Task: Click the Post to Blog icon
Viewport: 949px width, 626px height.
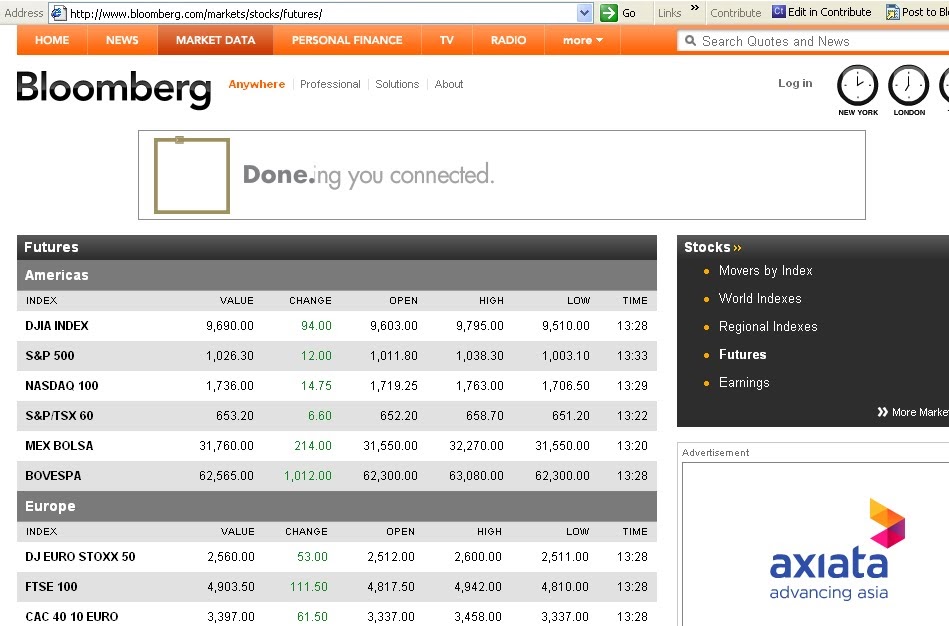Action: click(x=893, y=12)
